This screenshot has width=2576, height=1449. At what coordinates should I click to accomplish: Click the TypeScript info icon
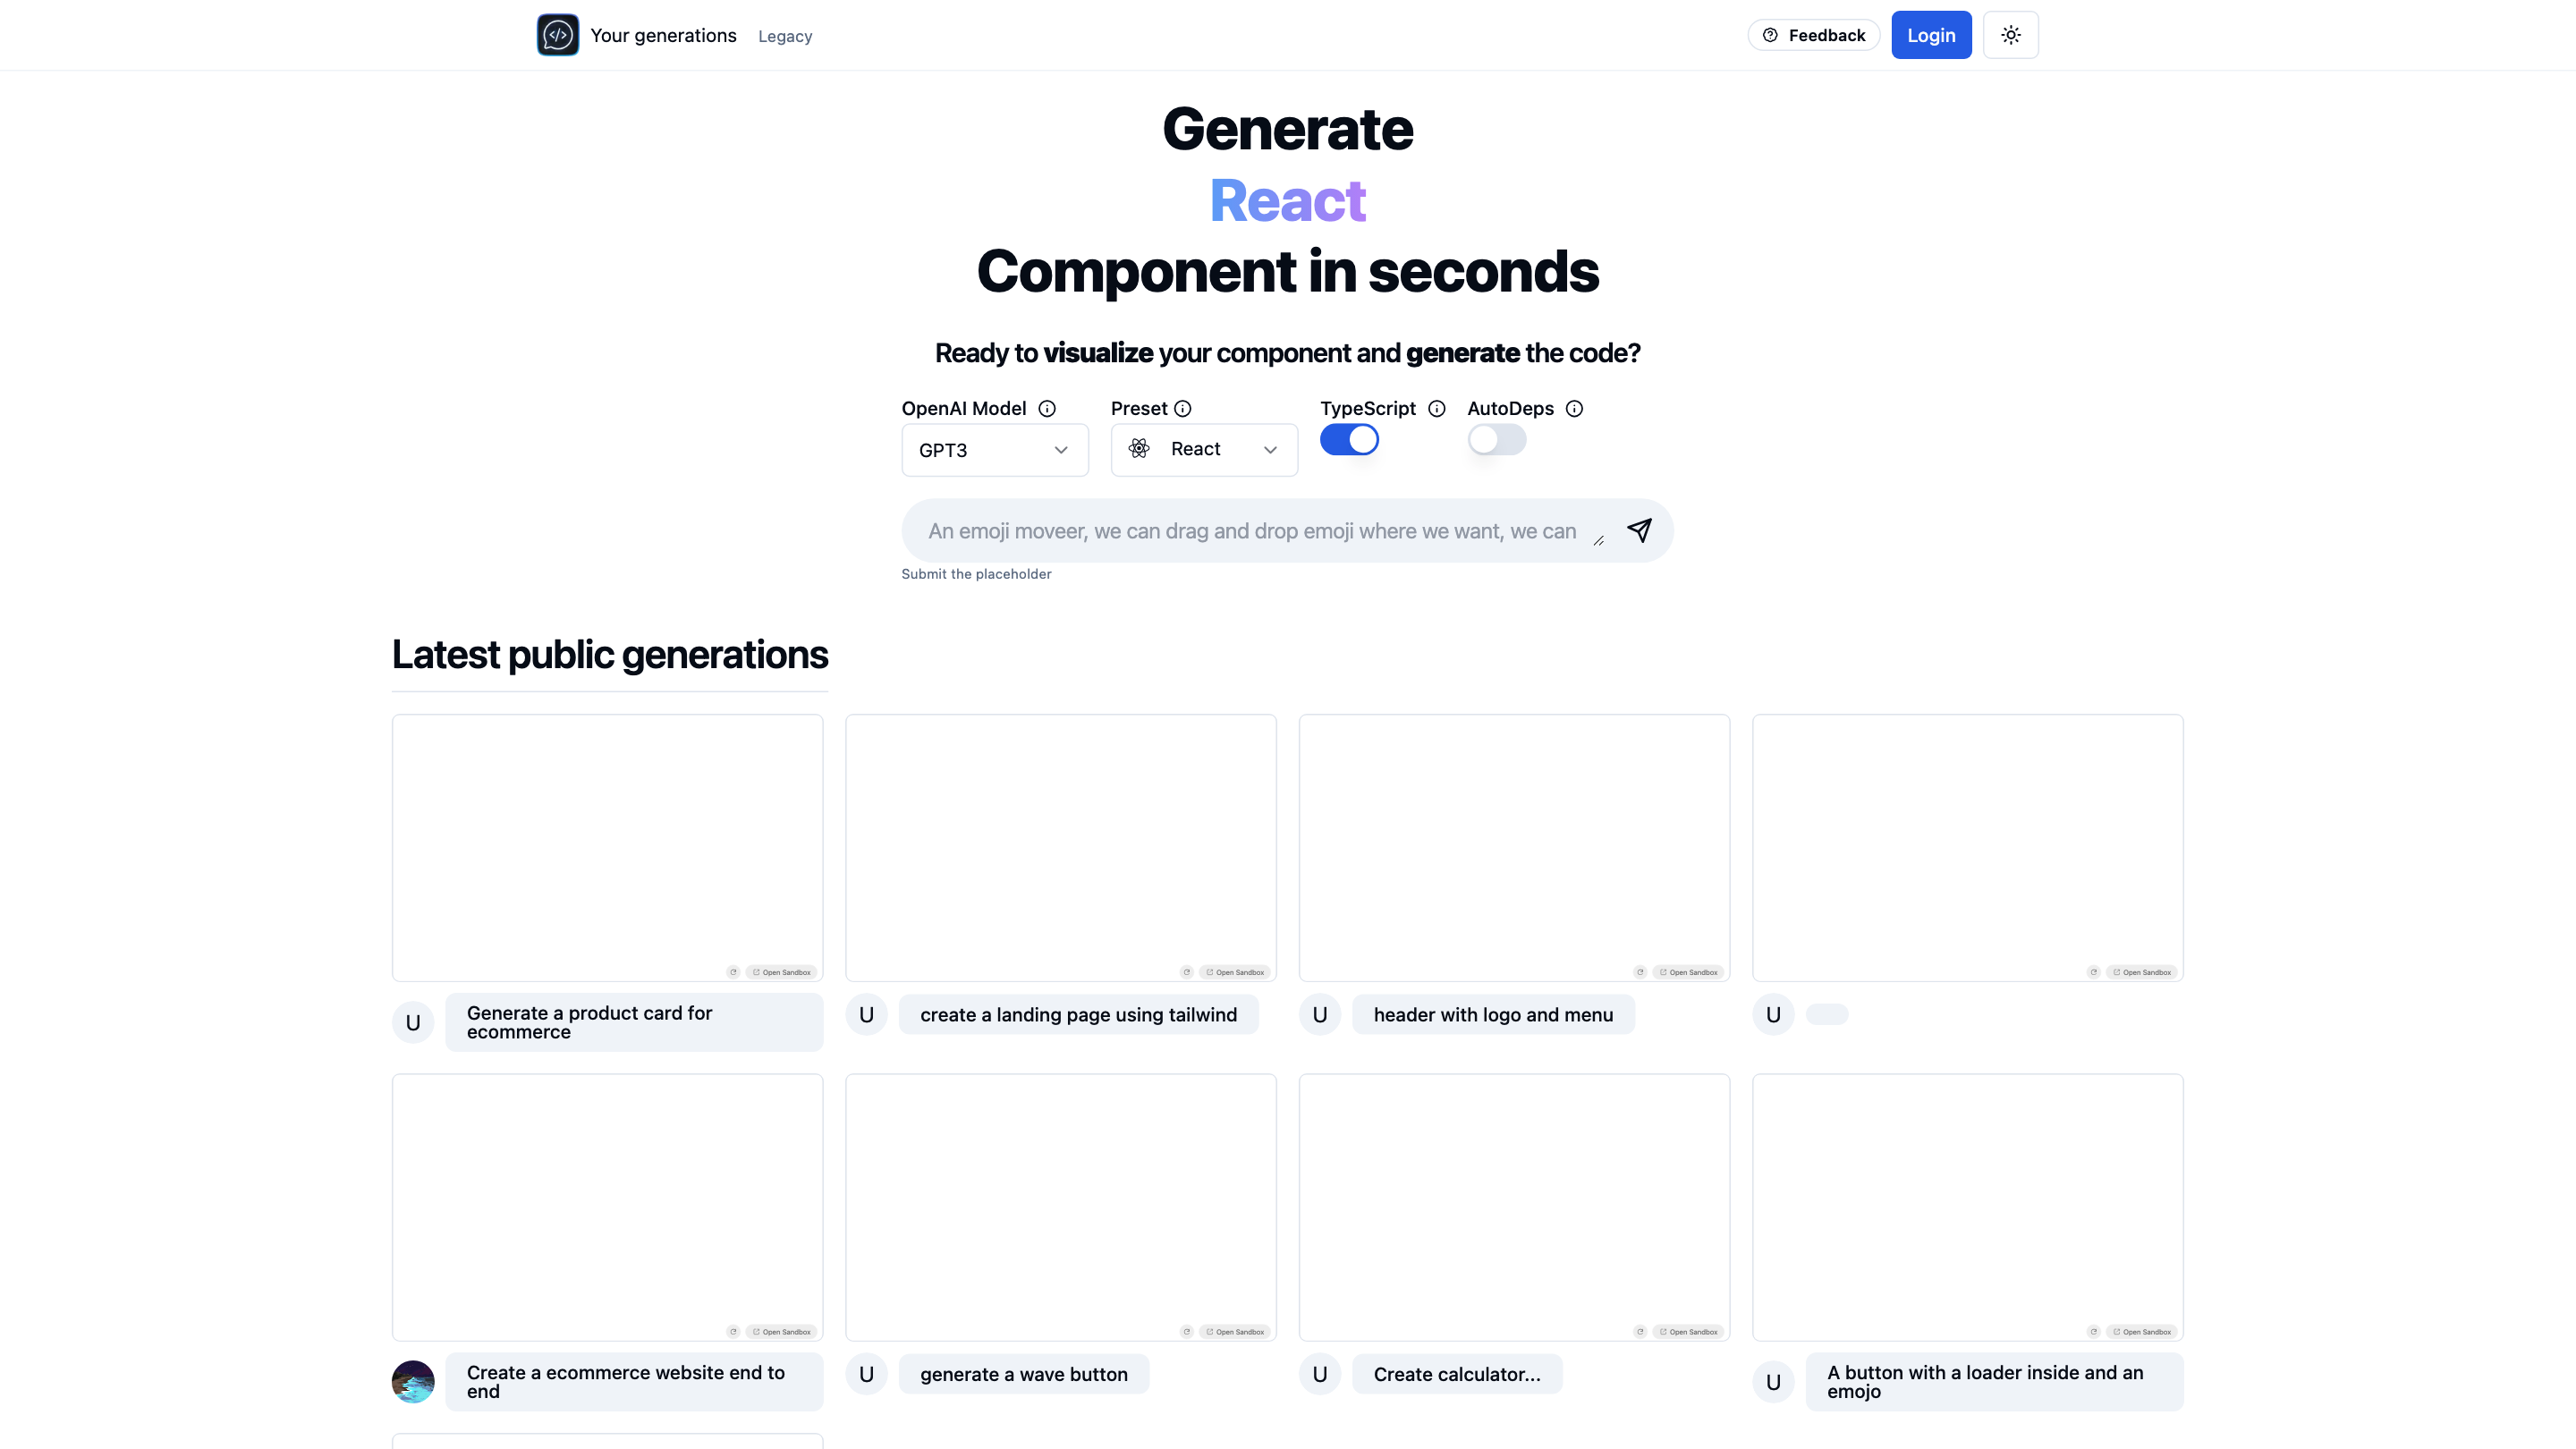click(1437, 408)
